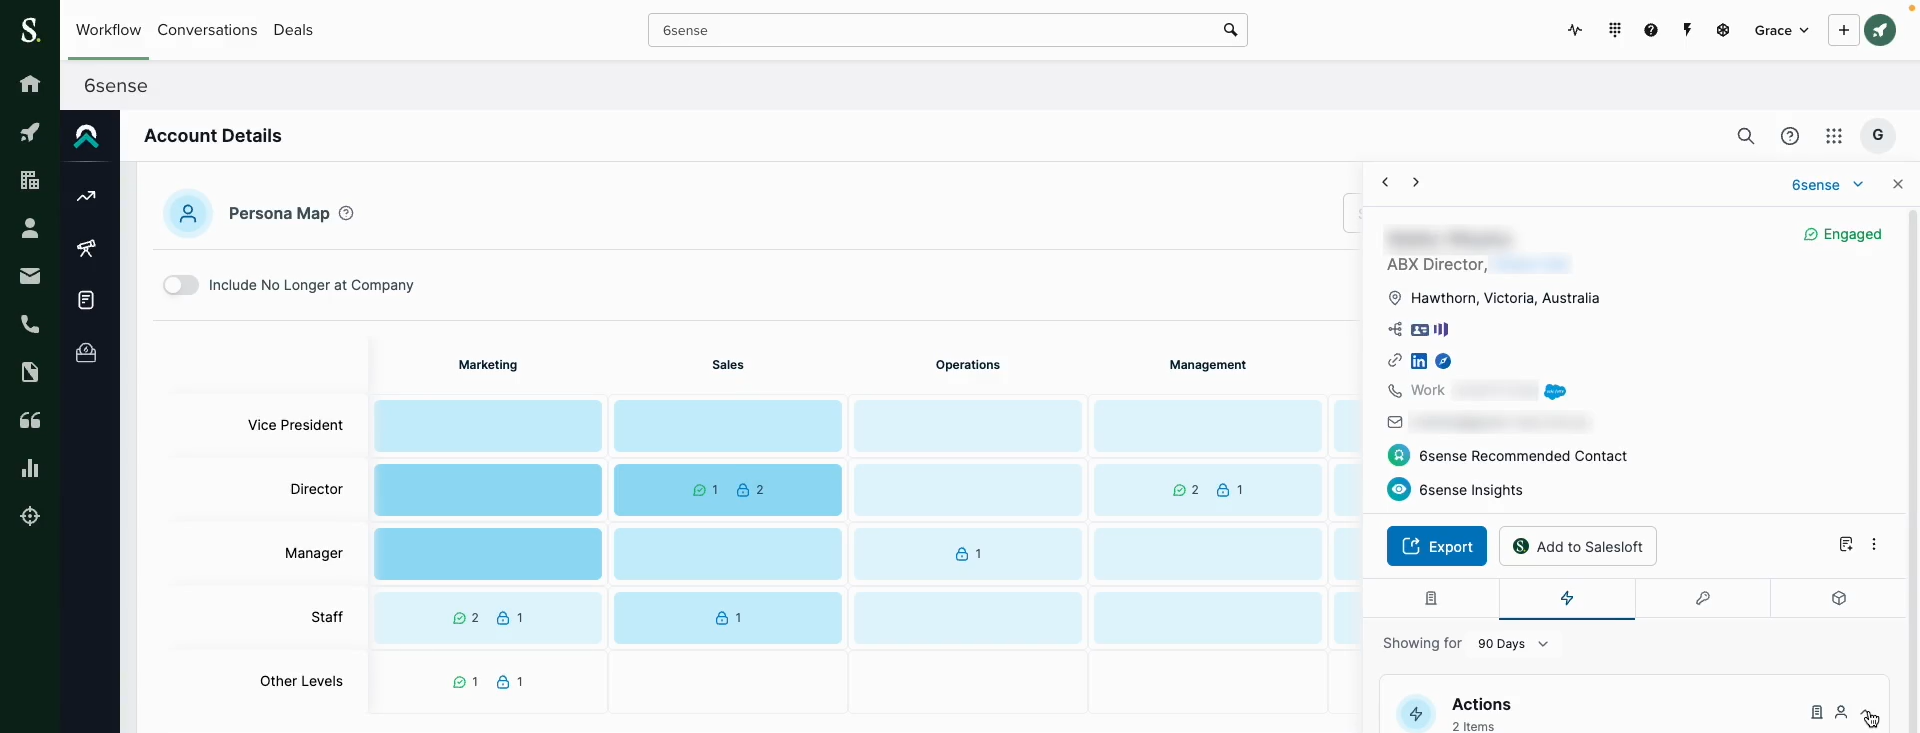1920x733 pixels.
Task: Filter Actions card by person icon
Action: 1841,712
